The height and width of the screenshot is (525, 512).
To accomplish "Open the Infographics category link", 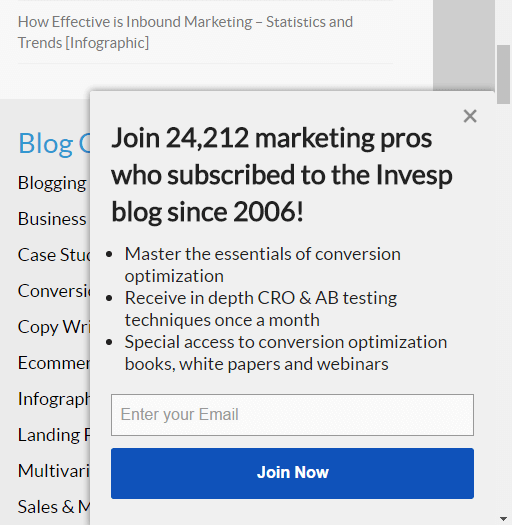I will tap(54, 399).
